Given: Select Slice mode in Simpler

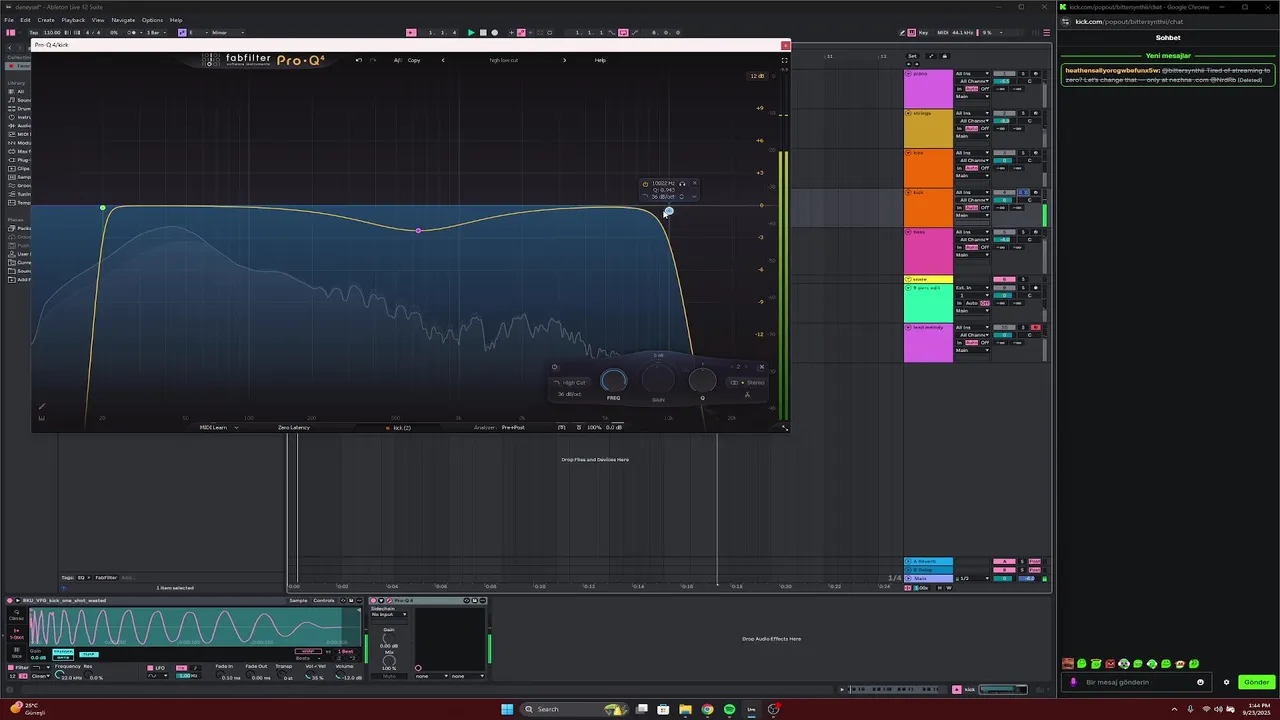Looking at the screenshot, I should click(16, 653).
